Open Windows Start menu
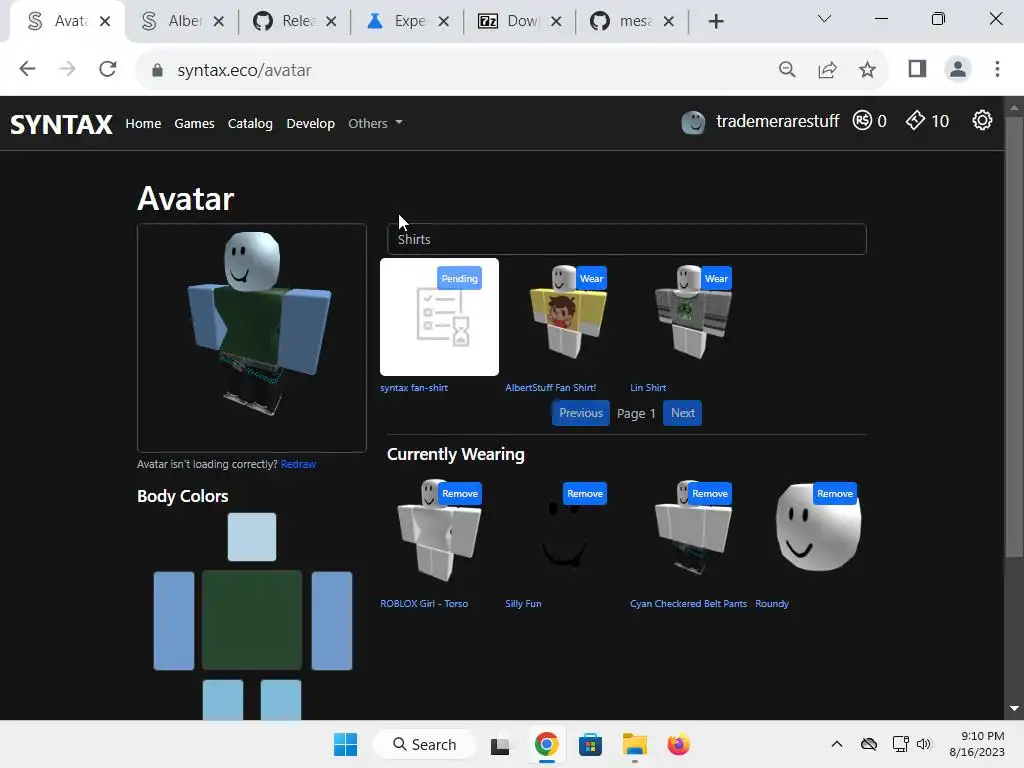The width and height of the screenshot is (1024, 768). (345, 744)
